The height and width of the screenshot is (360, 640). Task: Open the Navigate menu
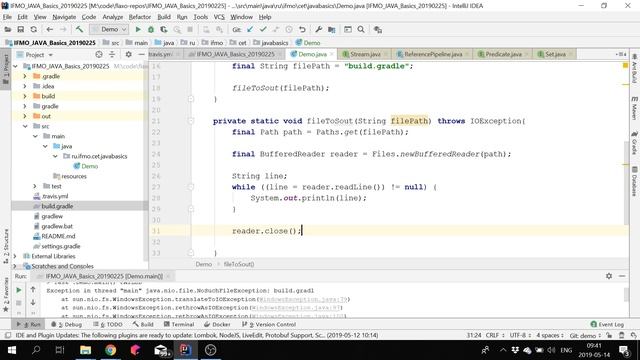[64, 17]
